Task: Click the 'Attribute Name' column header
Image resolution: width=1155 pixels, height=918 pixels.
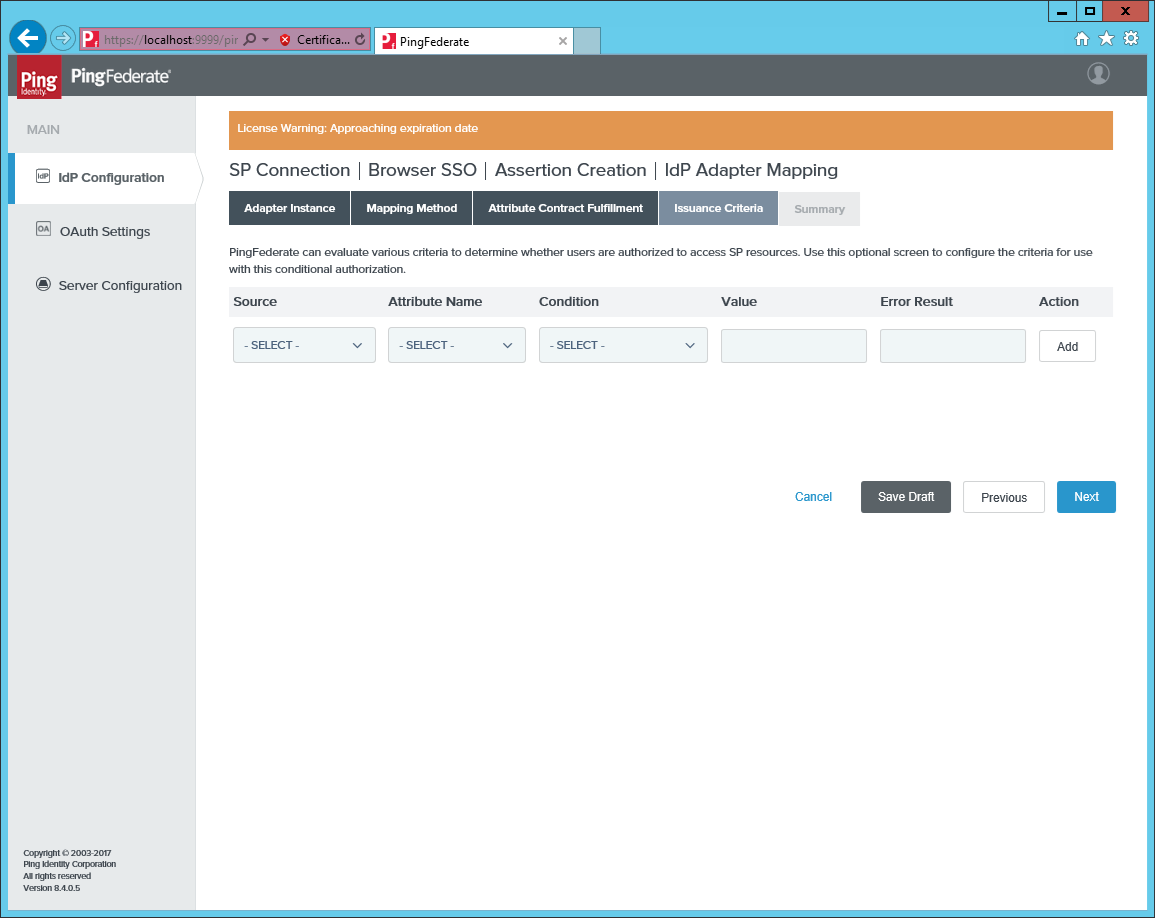Action: point(435,301)
